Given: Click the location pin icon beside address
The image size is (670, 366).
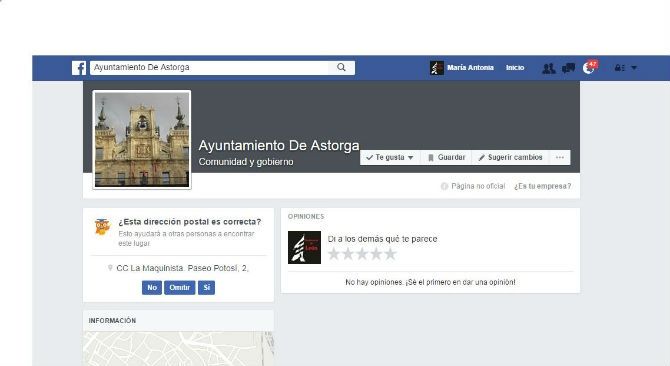Looking at the screenshot, I should tap(110, 268).
